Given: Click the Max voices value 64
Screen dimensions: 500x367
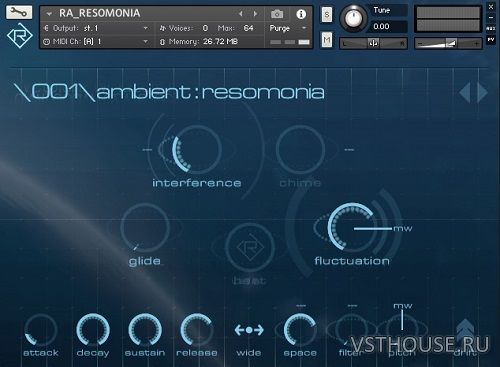Looking at the screenshot, I should 248,28.
